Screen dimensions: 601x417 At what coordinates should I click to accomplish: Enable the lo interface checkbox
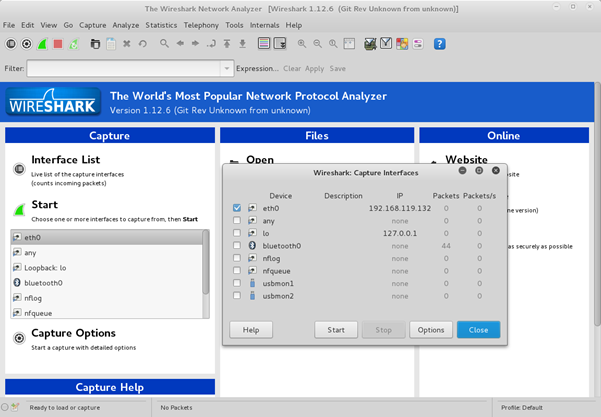coord(236,233)
